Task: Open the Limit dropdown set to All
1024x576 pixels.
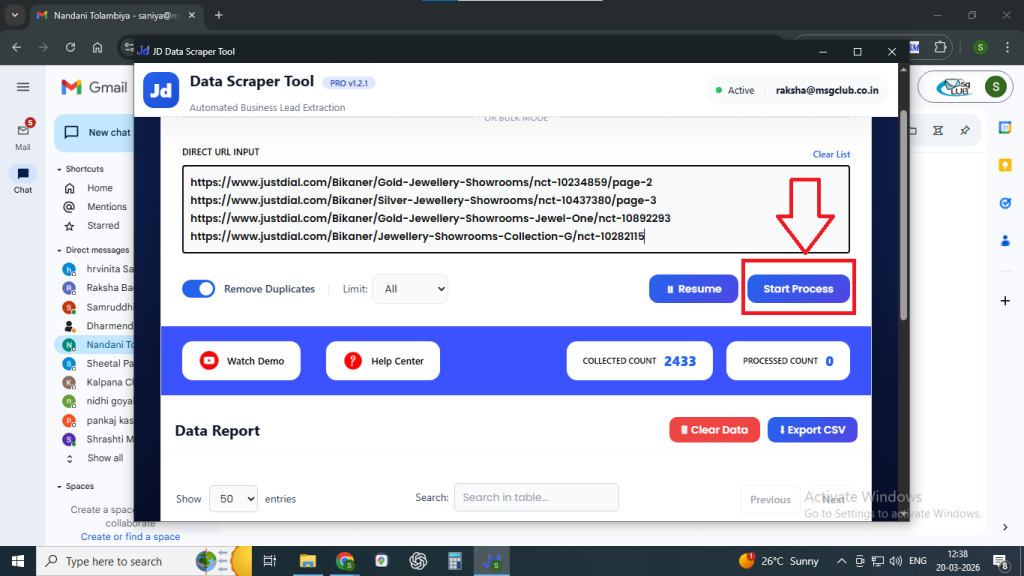Action: pos(410,289)
